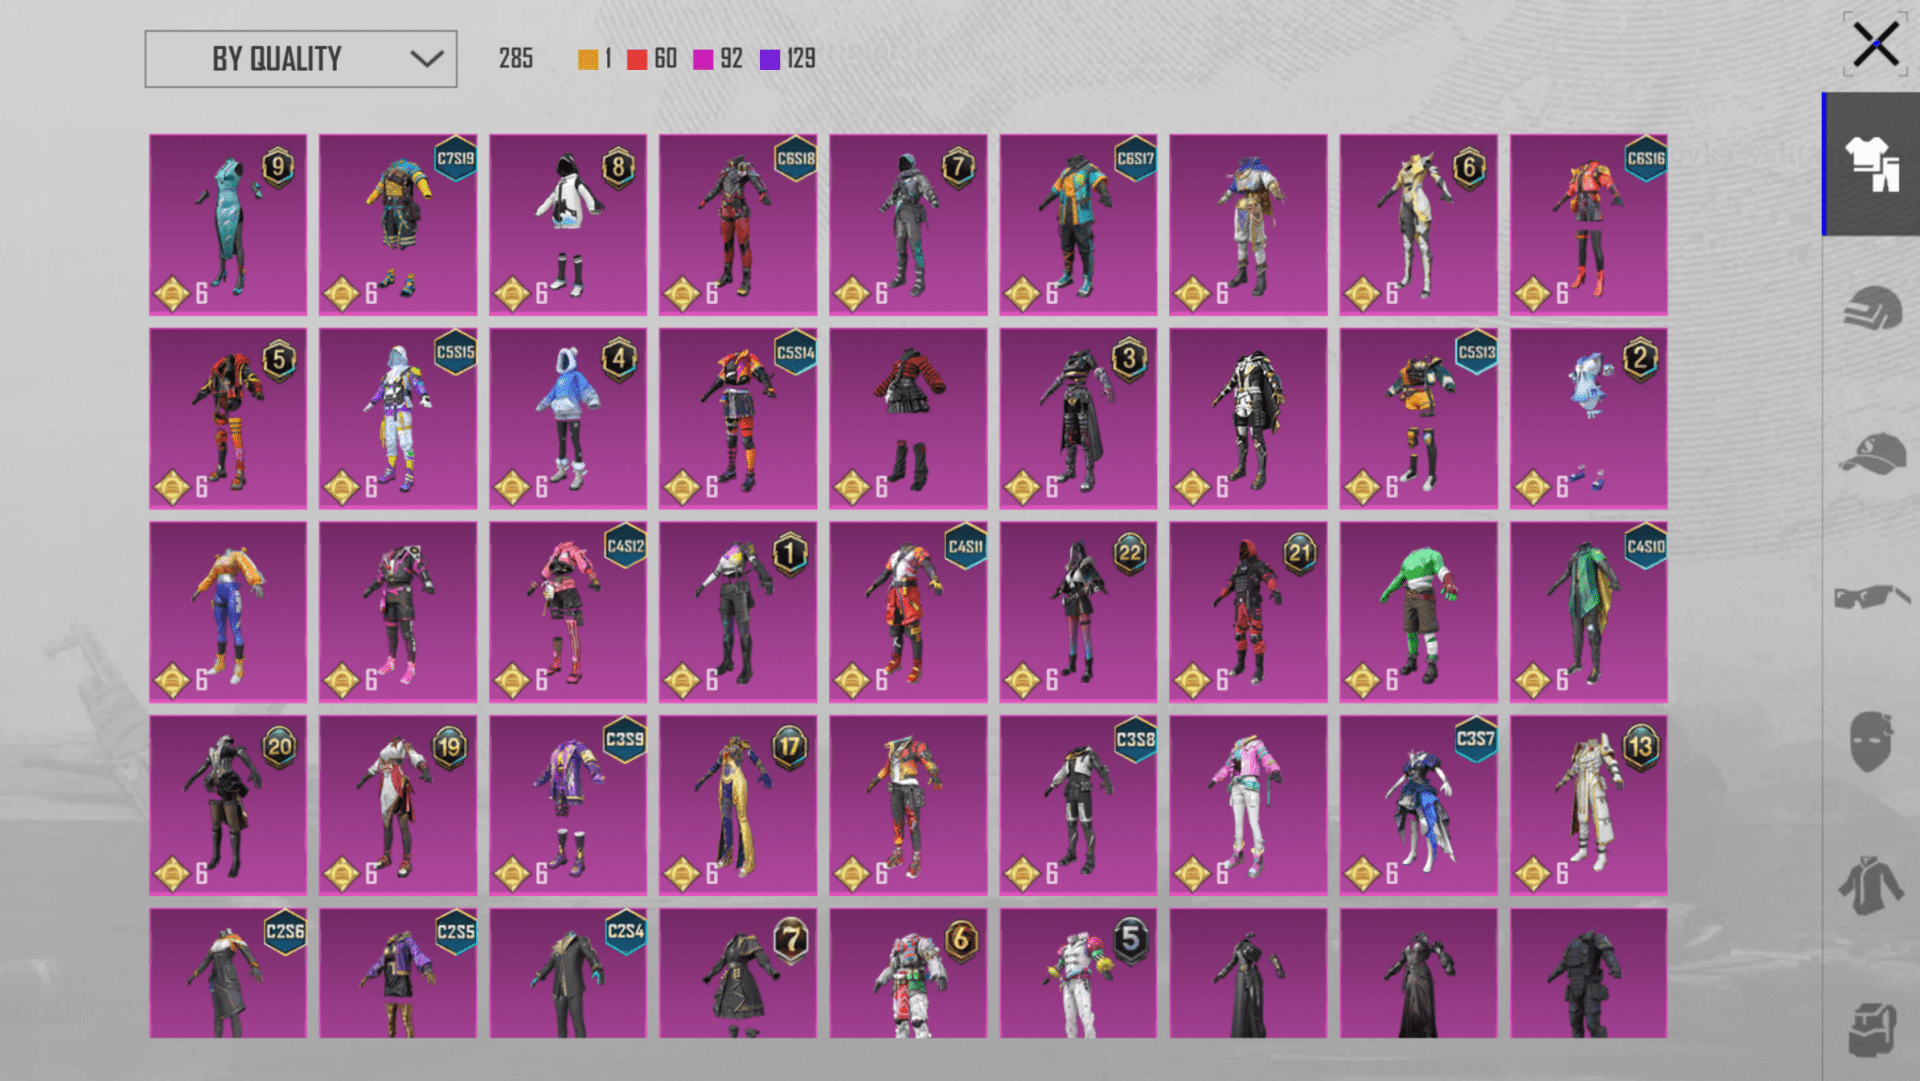This screenshot has width=1920, height=1081.
Task: Select the outfit tagged C3S9
Action: (568, 805)
